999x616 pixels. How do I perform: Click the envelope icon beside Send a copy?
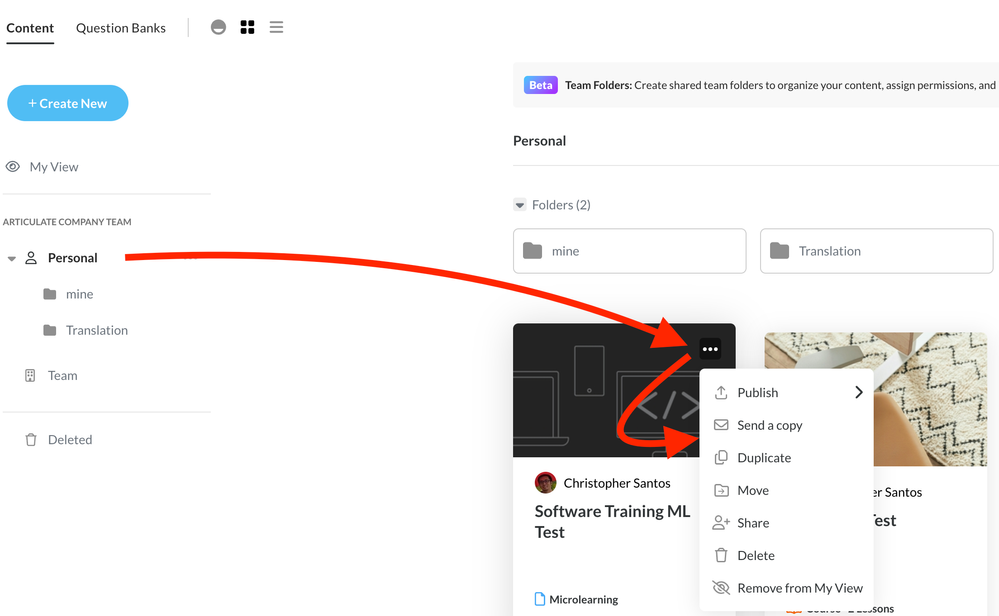tap(721, 425)
